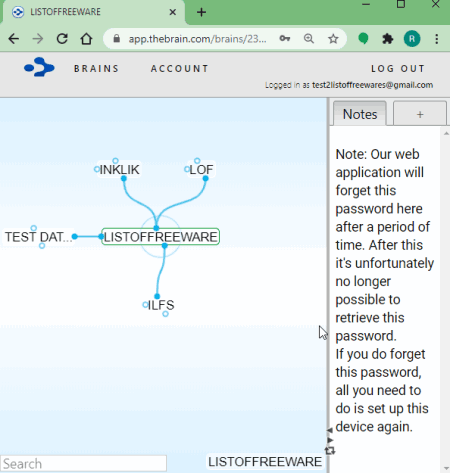
Task: Open Chrome's three-dot menu
Action: pyautogui.click(x=437, y=39)
